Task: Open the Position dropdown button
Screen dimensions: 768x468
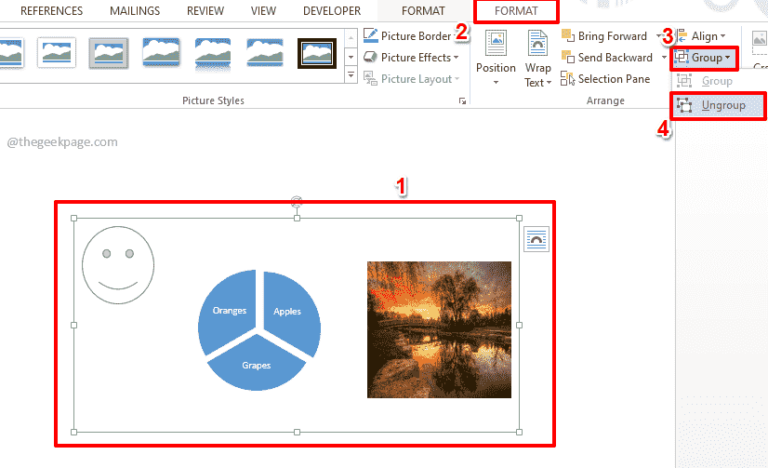Action: [x=496, y=58]
